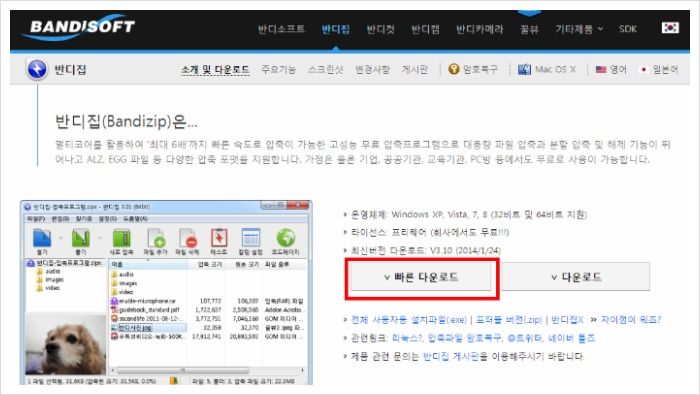This screenshot has height=395, width=700.
Task: Select the highlighted 반디사진.jpg file row
Action: click(x=208, y=328)
